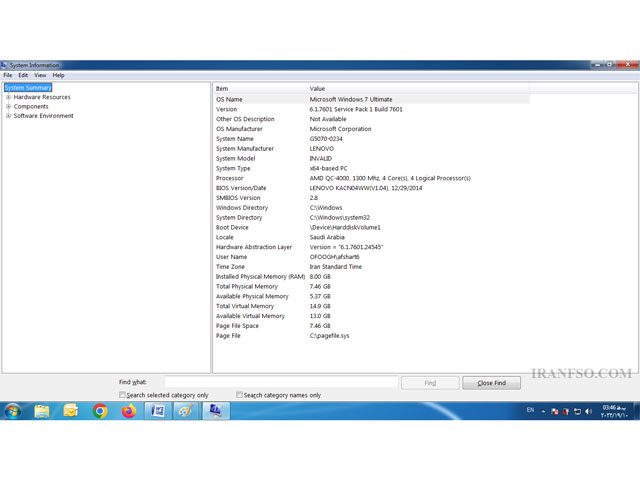Select Software Environment tree label

tap(44, 116)
